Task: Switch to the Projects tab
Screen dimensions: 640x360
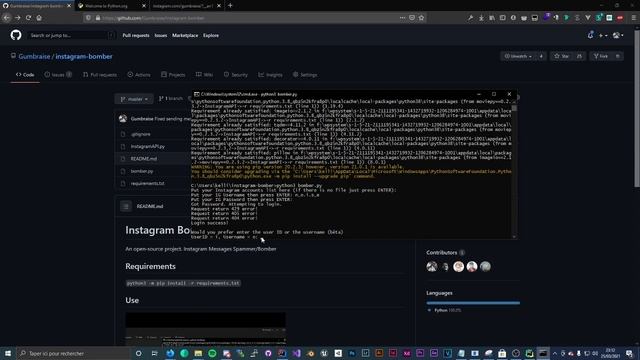Action: pos(173,75)
